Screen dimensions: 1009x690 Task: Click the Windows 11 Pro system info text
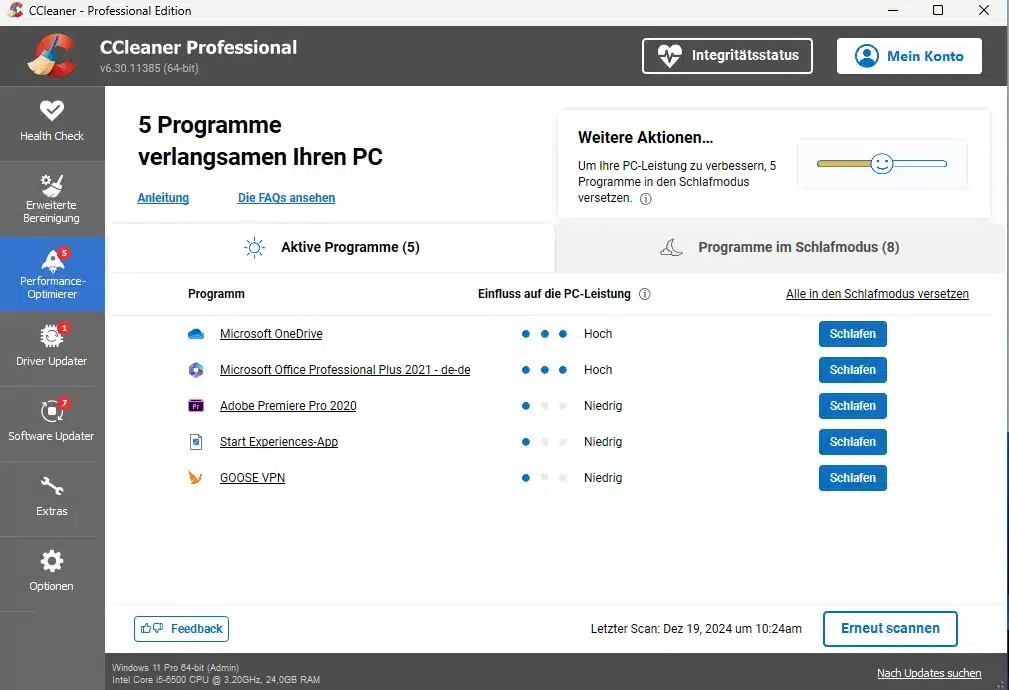[x=176, y=668]
